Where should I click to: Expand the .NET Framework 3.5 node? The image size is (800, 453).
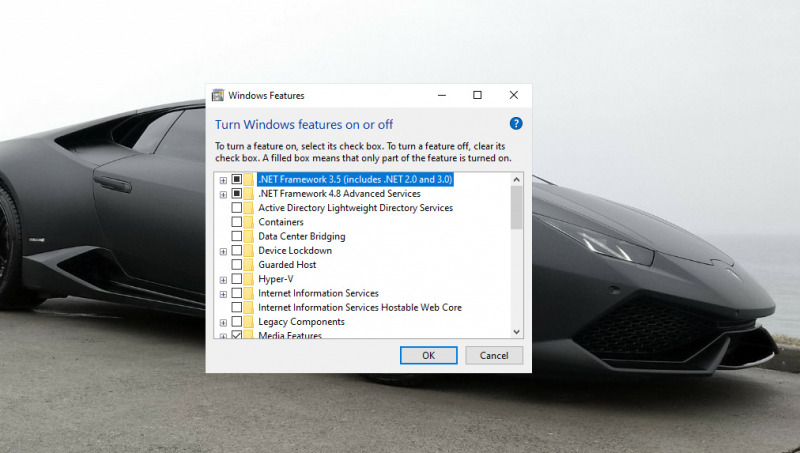(223, 180)
